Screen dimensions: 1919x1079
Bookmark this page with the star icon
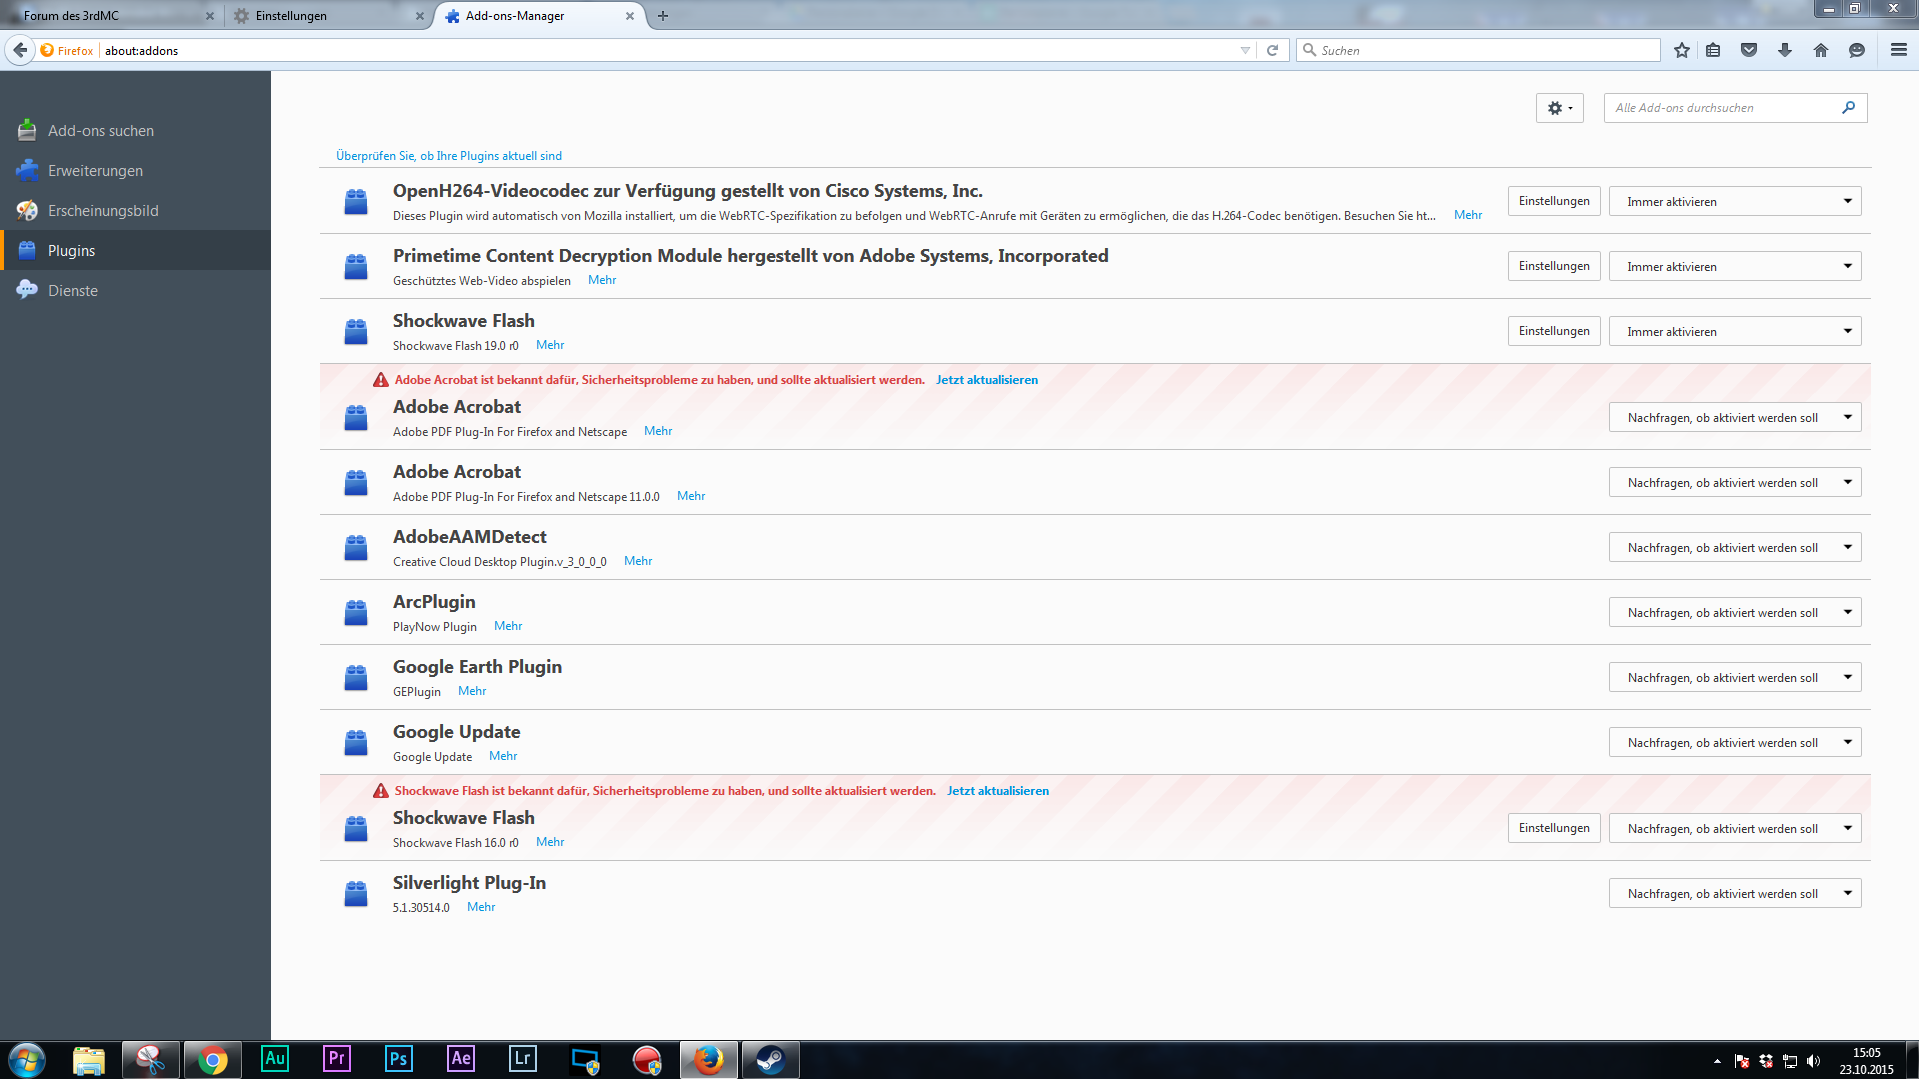pos(1682,50)
